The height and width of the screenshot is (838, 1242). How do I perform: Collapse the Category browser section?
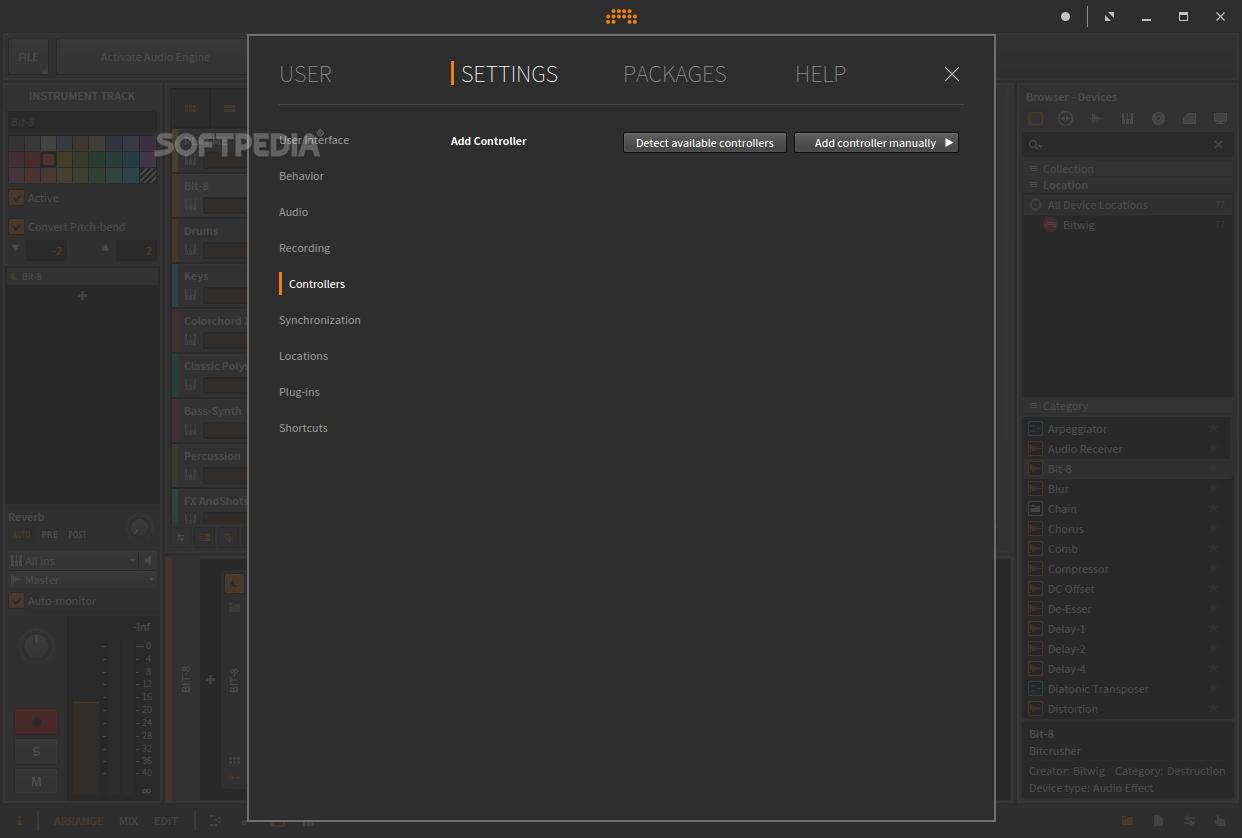pos(1034,406)
